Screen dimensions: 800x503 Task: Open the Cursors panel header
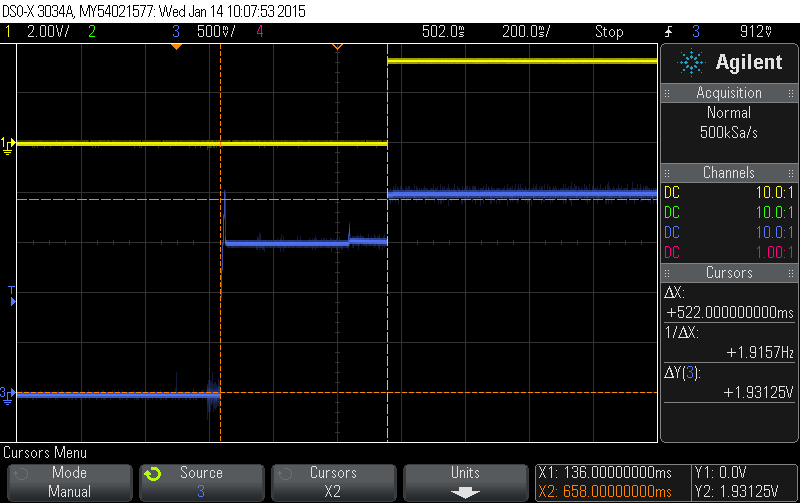(x=729, y=272)
